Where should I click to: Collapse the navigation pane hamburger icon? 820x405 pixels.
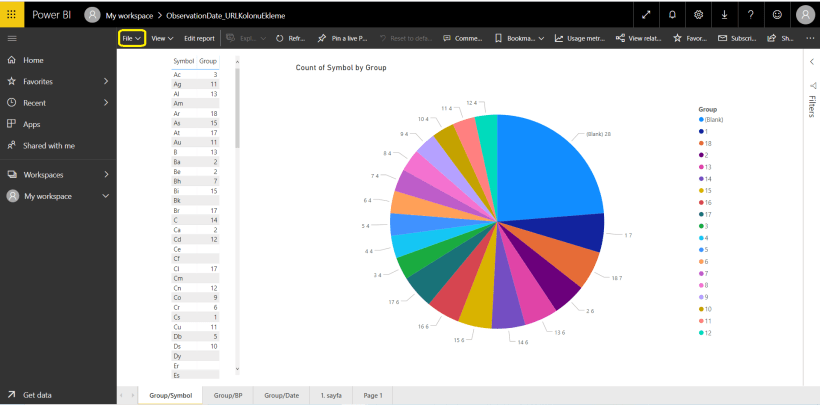click(11, 38)
